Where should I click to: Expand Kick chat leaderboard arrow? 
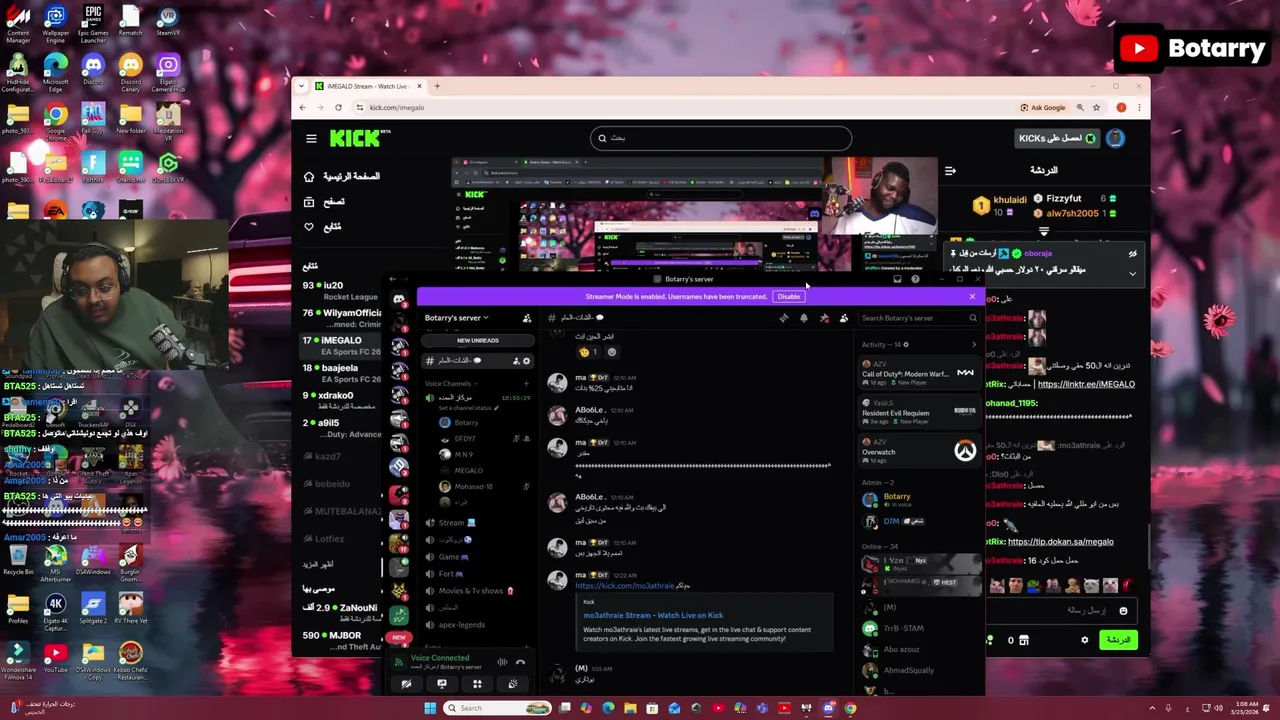click(1044, 231)
